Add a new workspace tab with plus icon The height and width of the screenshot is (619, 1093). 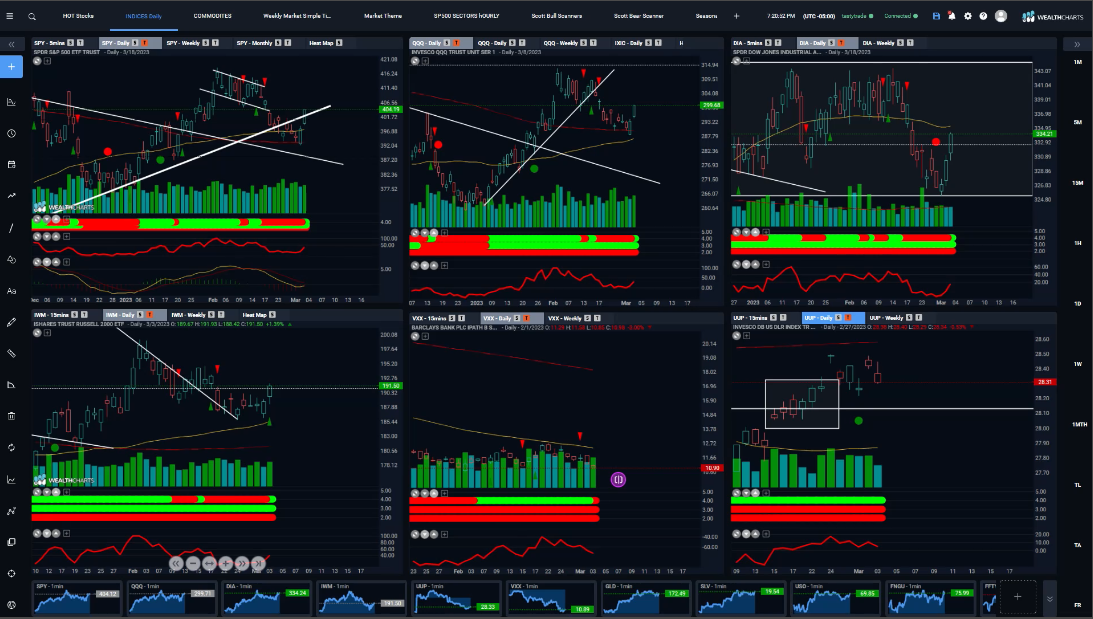click(736, 16)
